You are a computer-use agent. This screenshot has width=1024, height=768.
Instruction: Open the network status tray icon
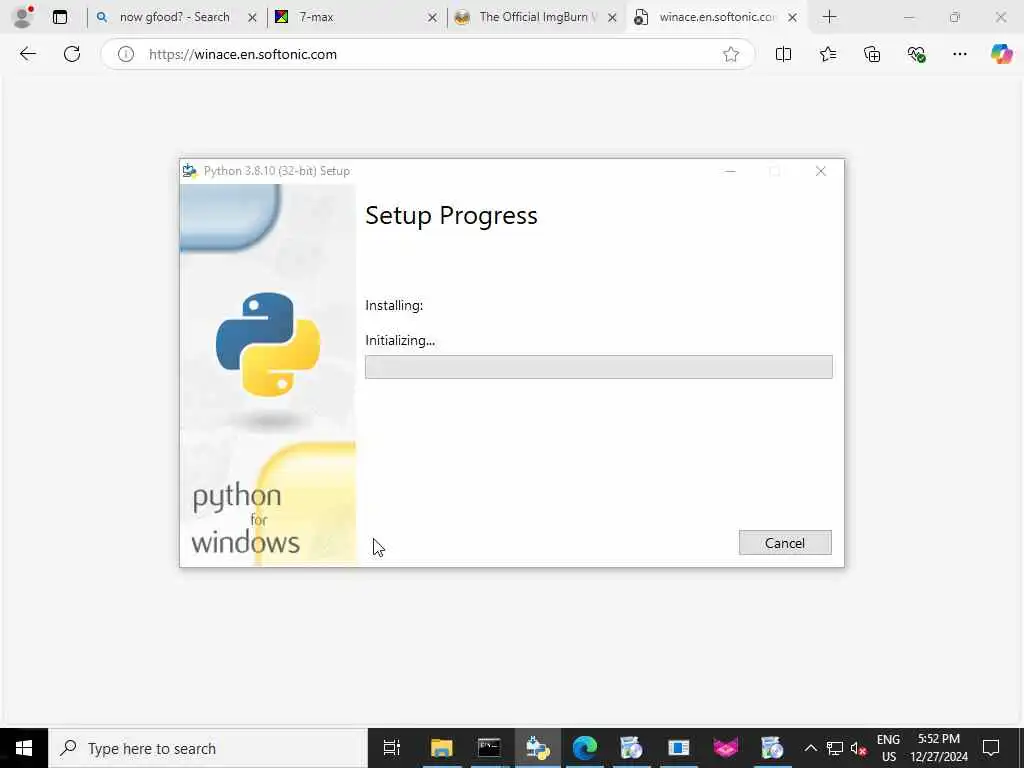coord(835,748)
